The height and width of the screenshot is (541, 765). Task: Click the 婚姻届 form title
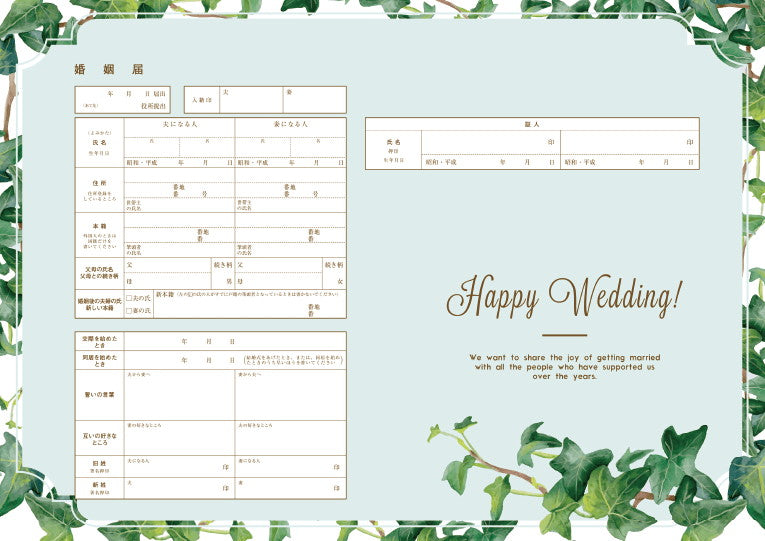[109, 70]
